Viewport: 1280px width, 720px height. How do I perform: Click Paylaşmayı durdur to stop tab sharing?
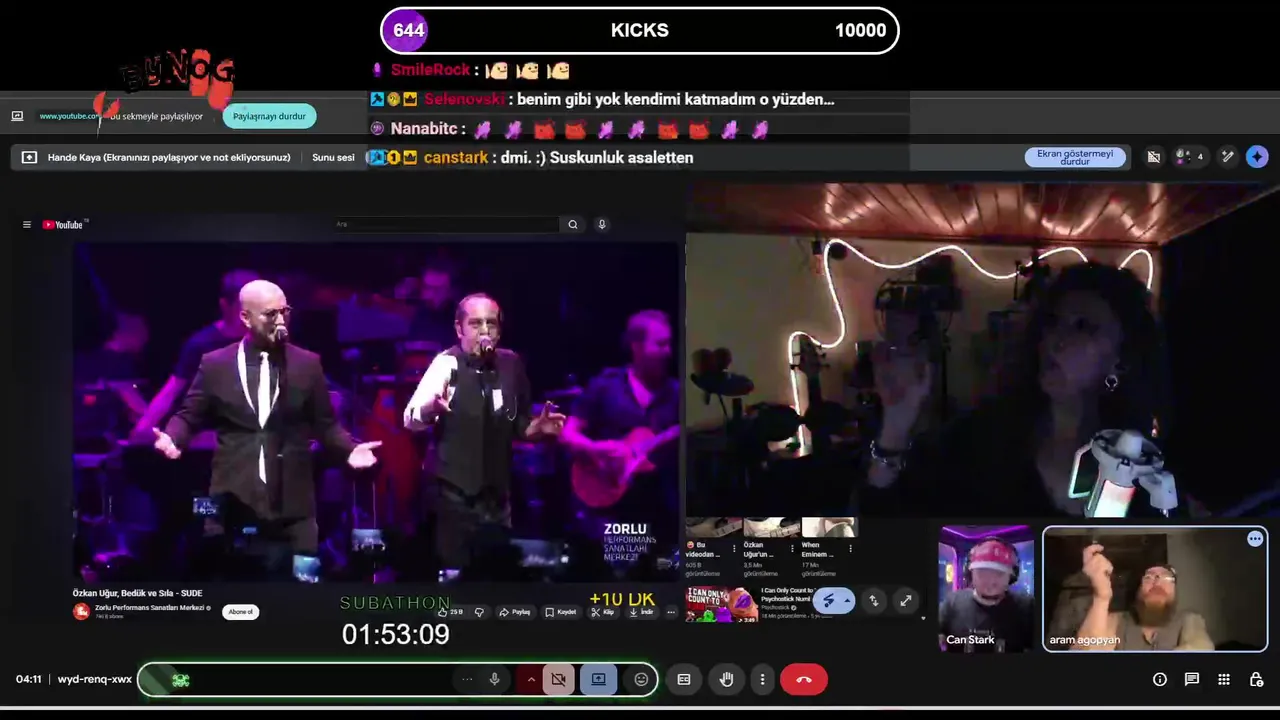click(269, 116)
